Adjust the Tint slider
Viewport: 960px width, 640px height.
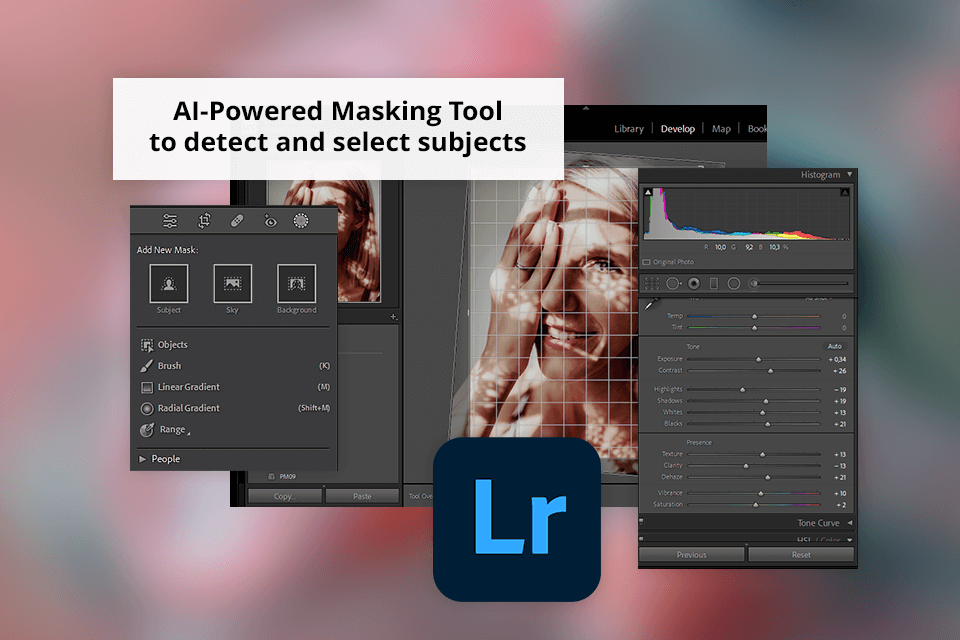pyautogui.click(x=754, y=328)
